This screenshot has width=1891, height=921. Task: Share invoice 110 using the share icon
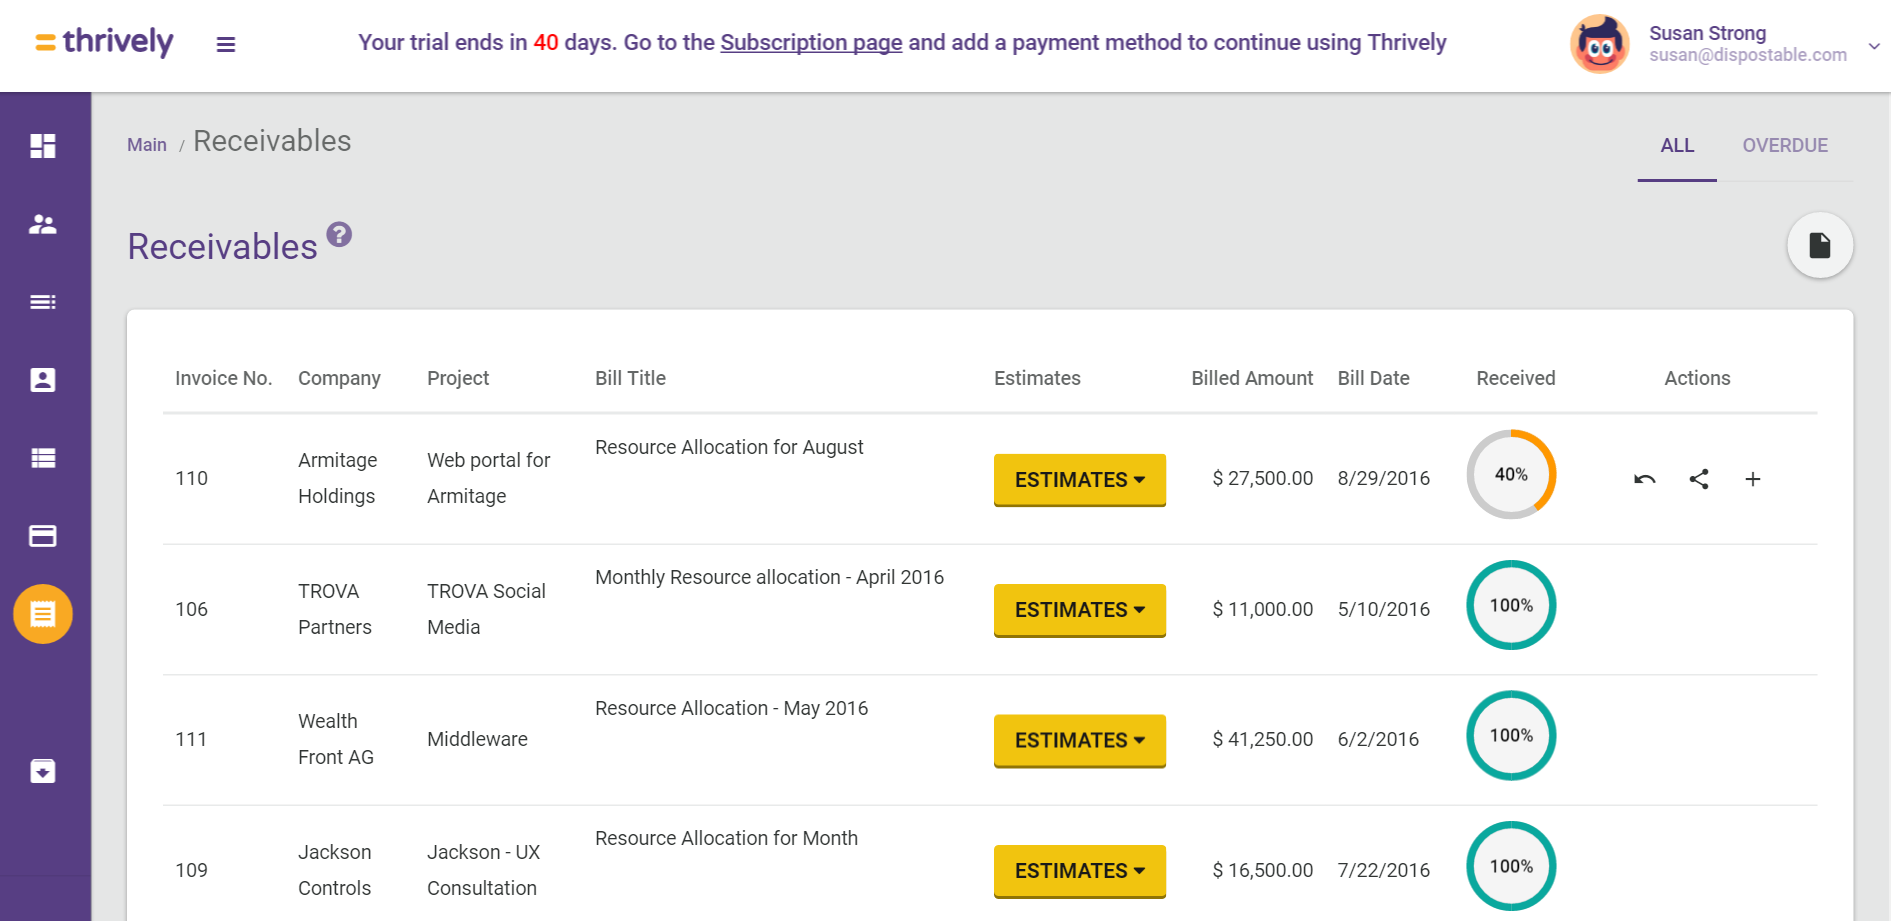click(x=1699, y=479)
